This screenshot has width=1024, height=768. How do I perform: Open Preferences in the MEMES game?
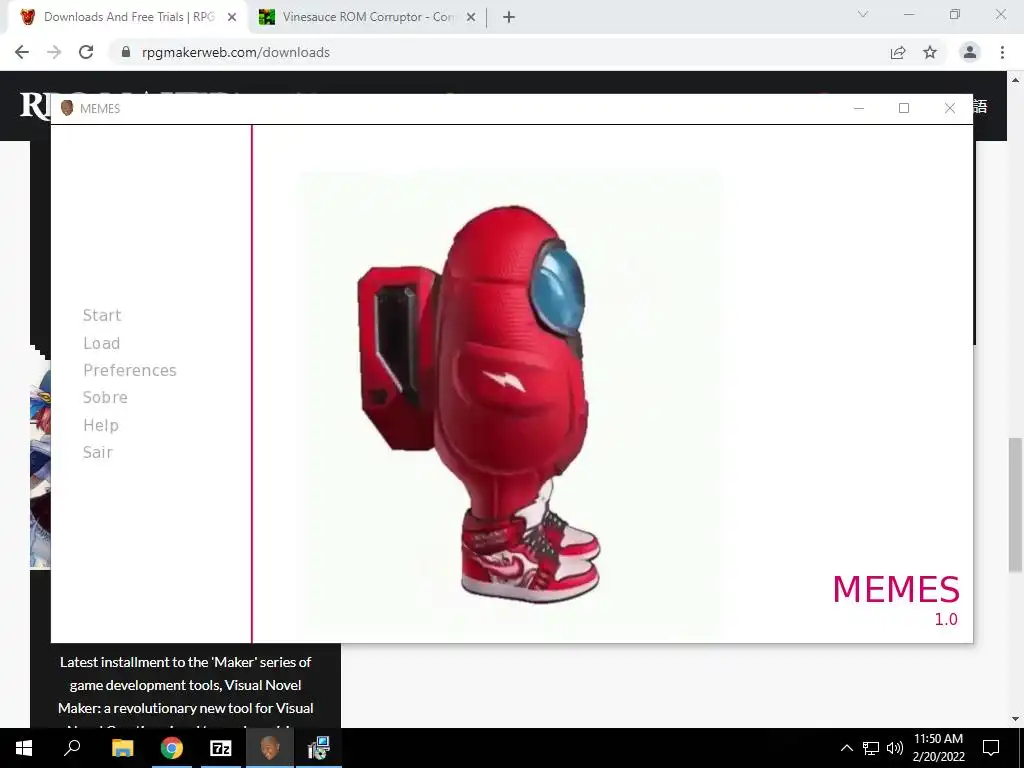pyautogui.click(x=130, y=370)
